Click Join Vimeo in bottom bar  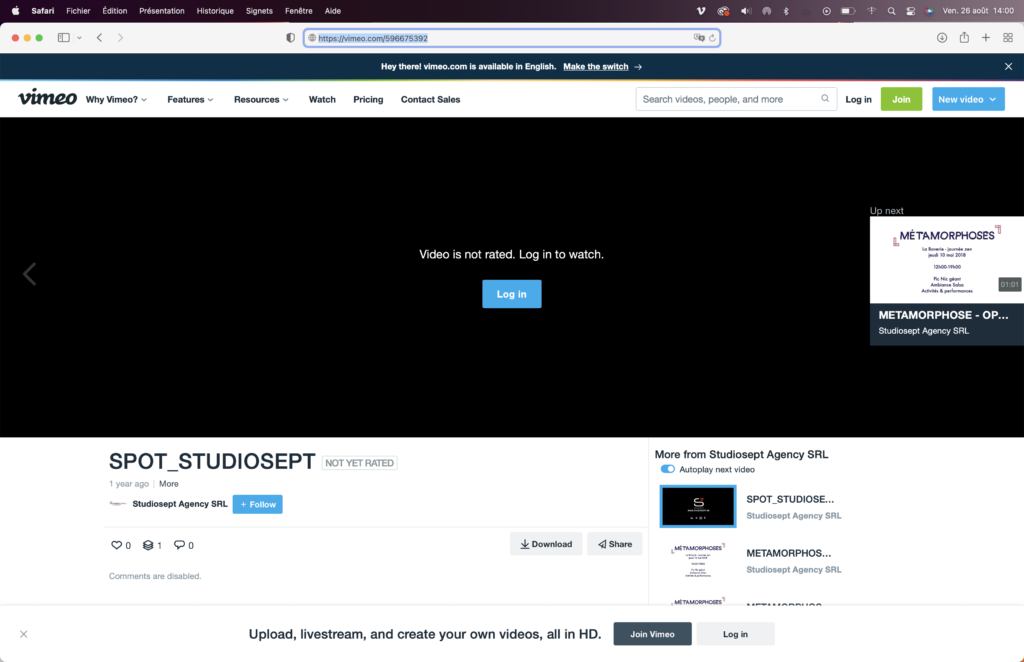point(652,634)
